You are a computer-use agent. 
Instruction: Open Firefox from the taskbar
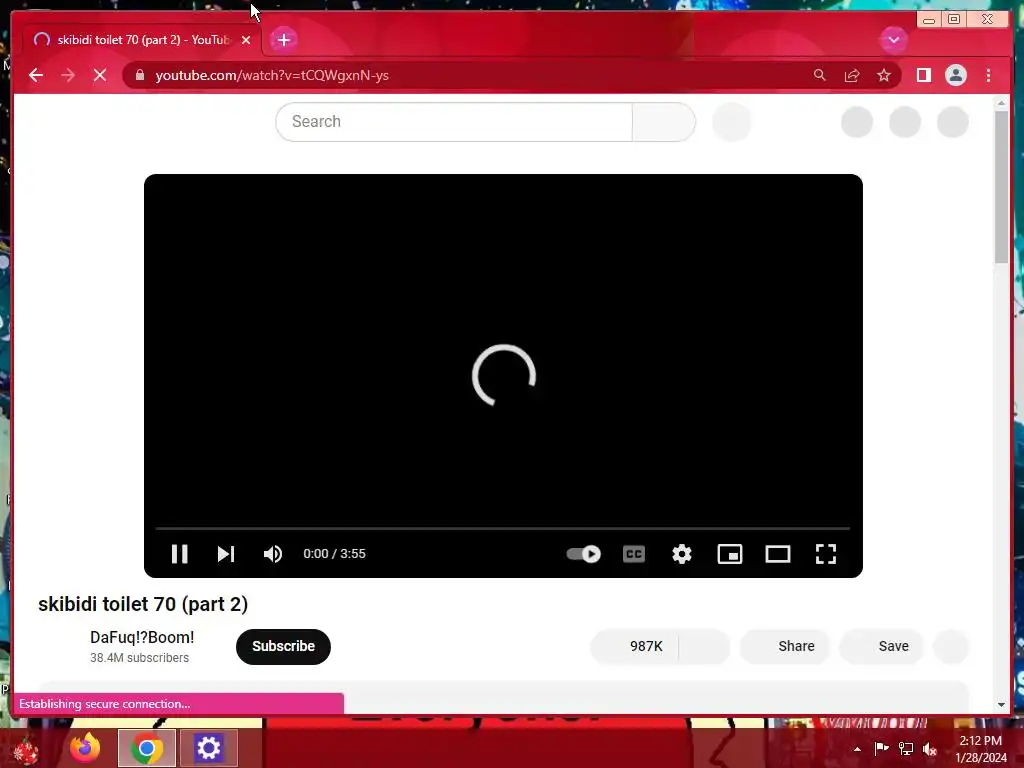(86, 748)
